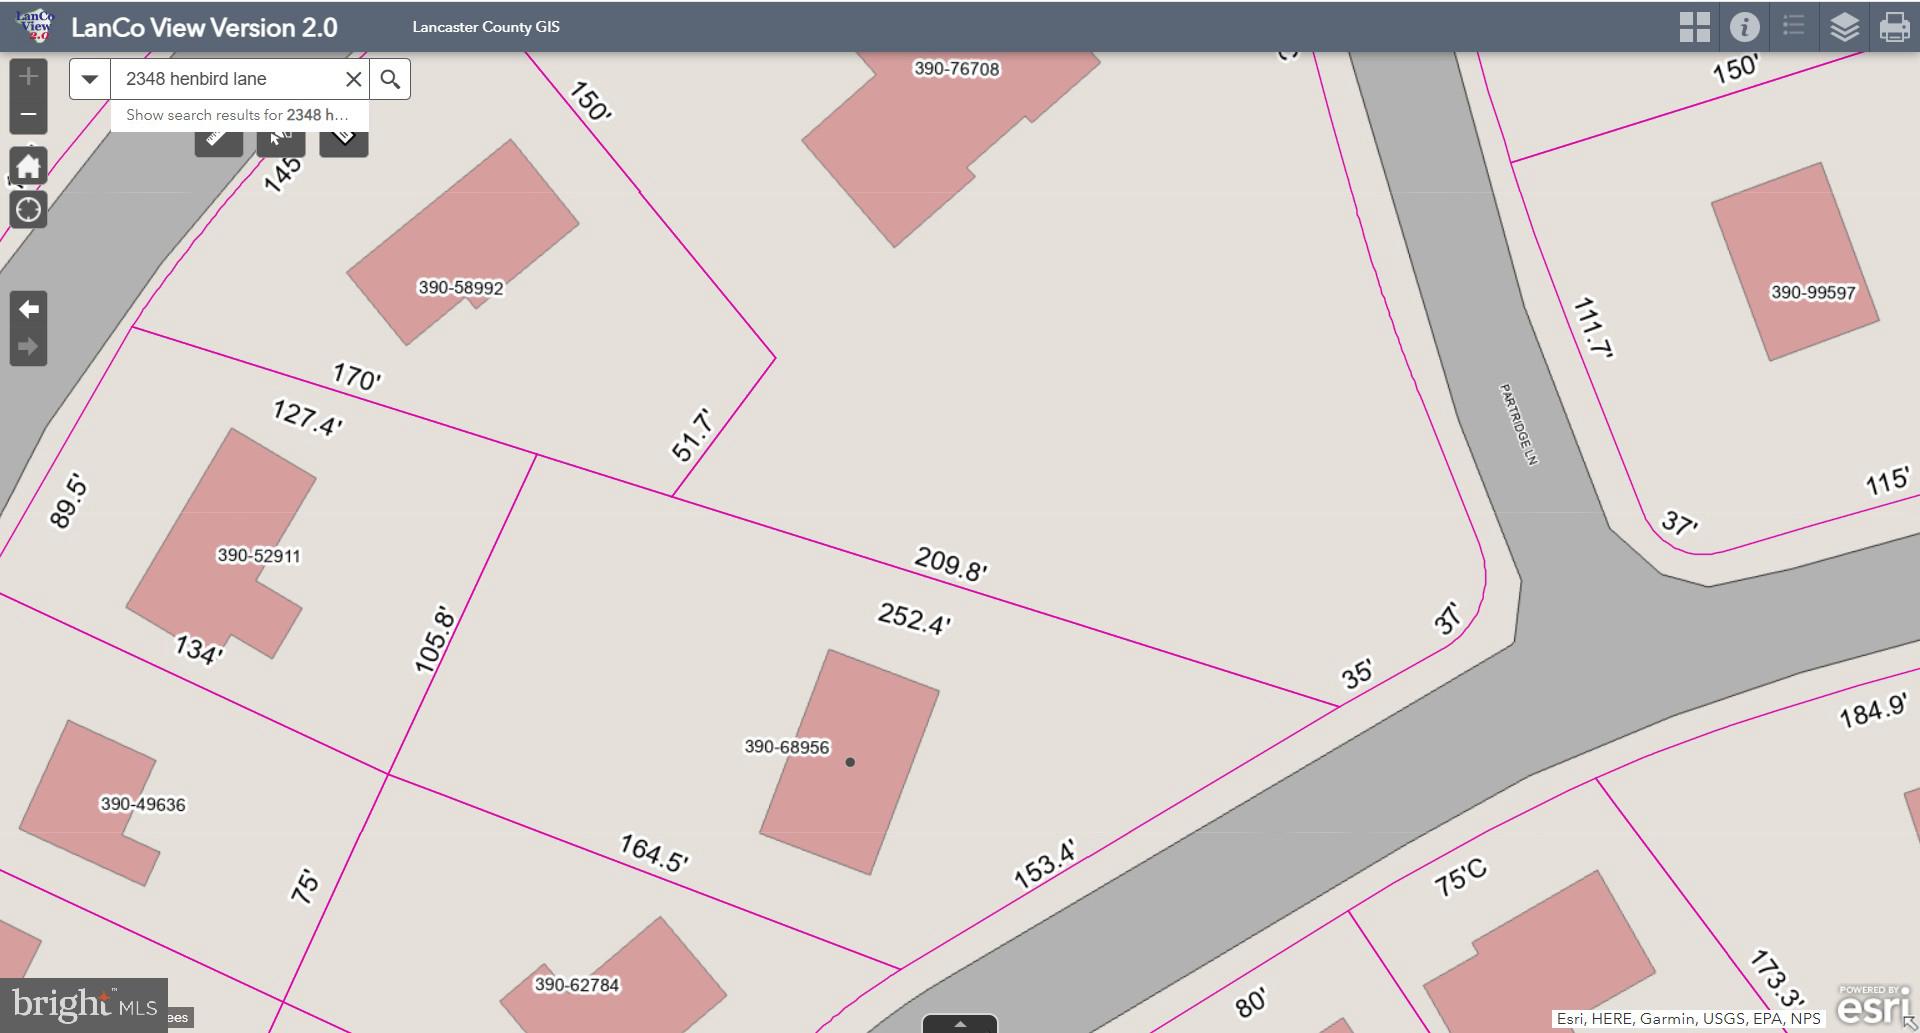
Task: Run search with magnifier button
Action: click(x=390, y=79)
